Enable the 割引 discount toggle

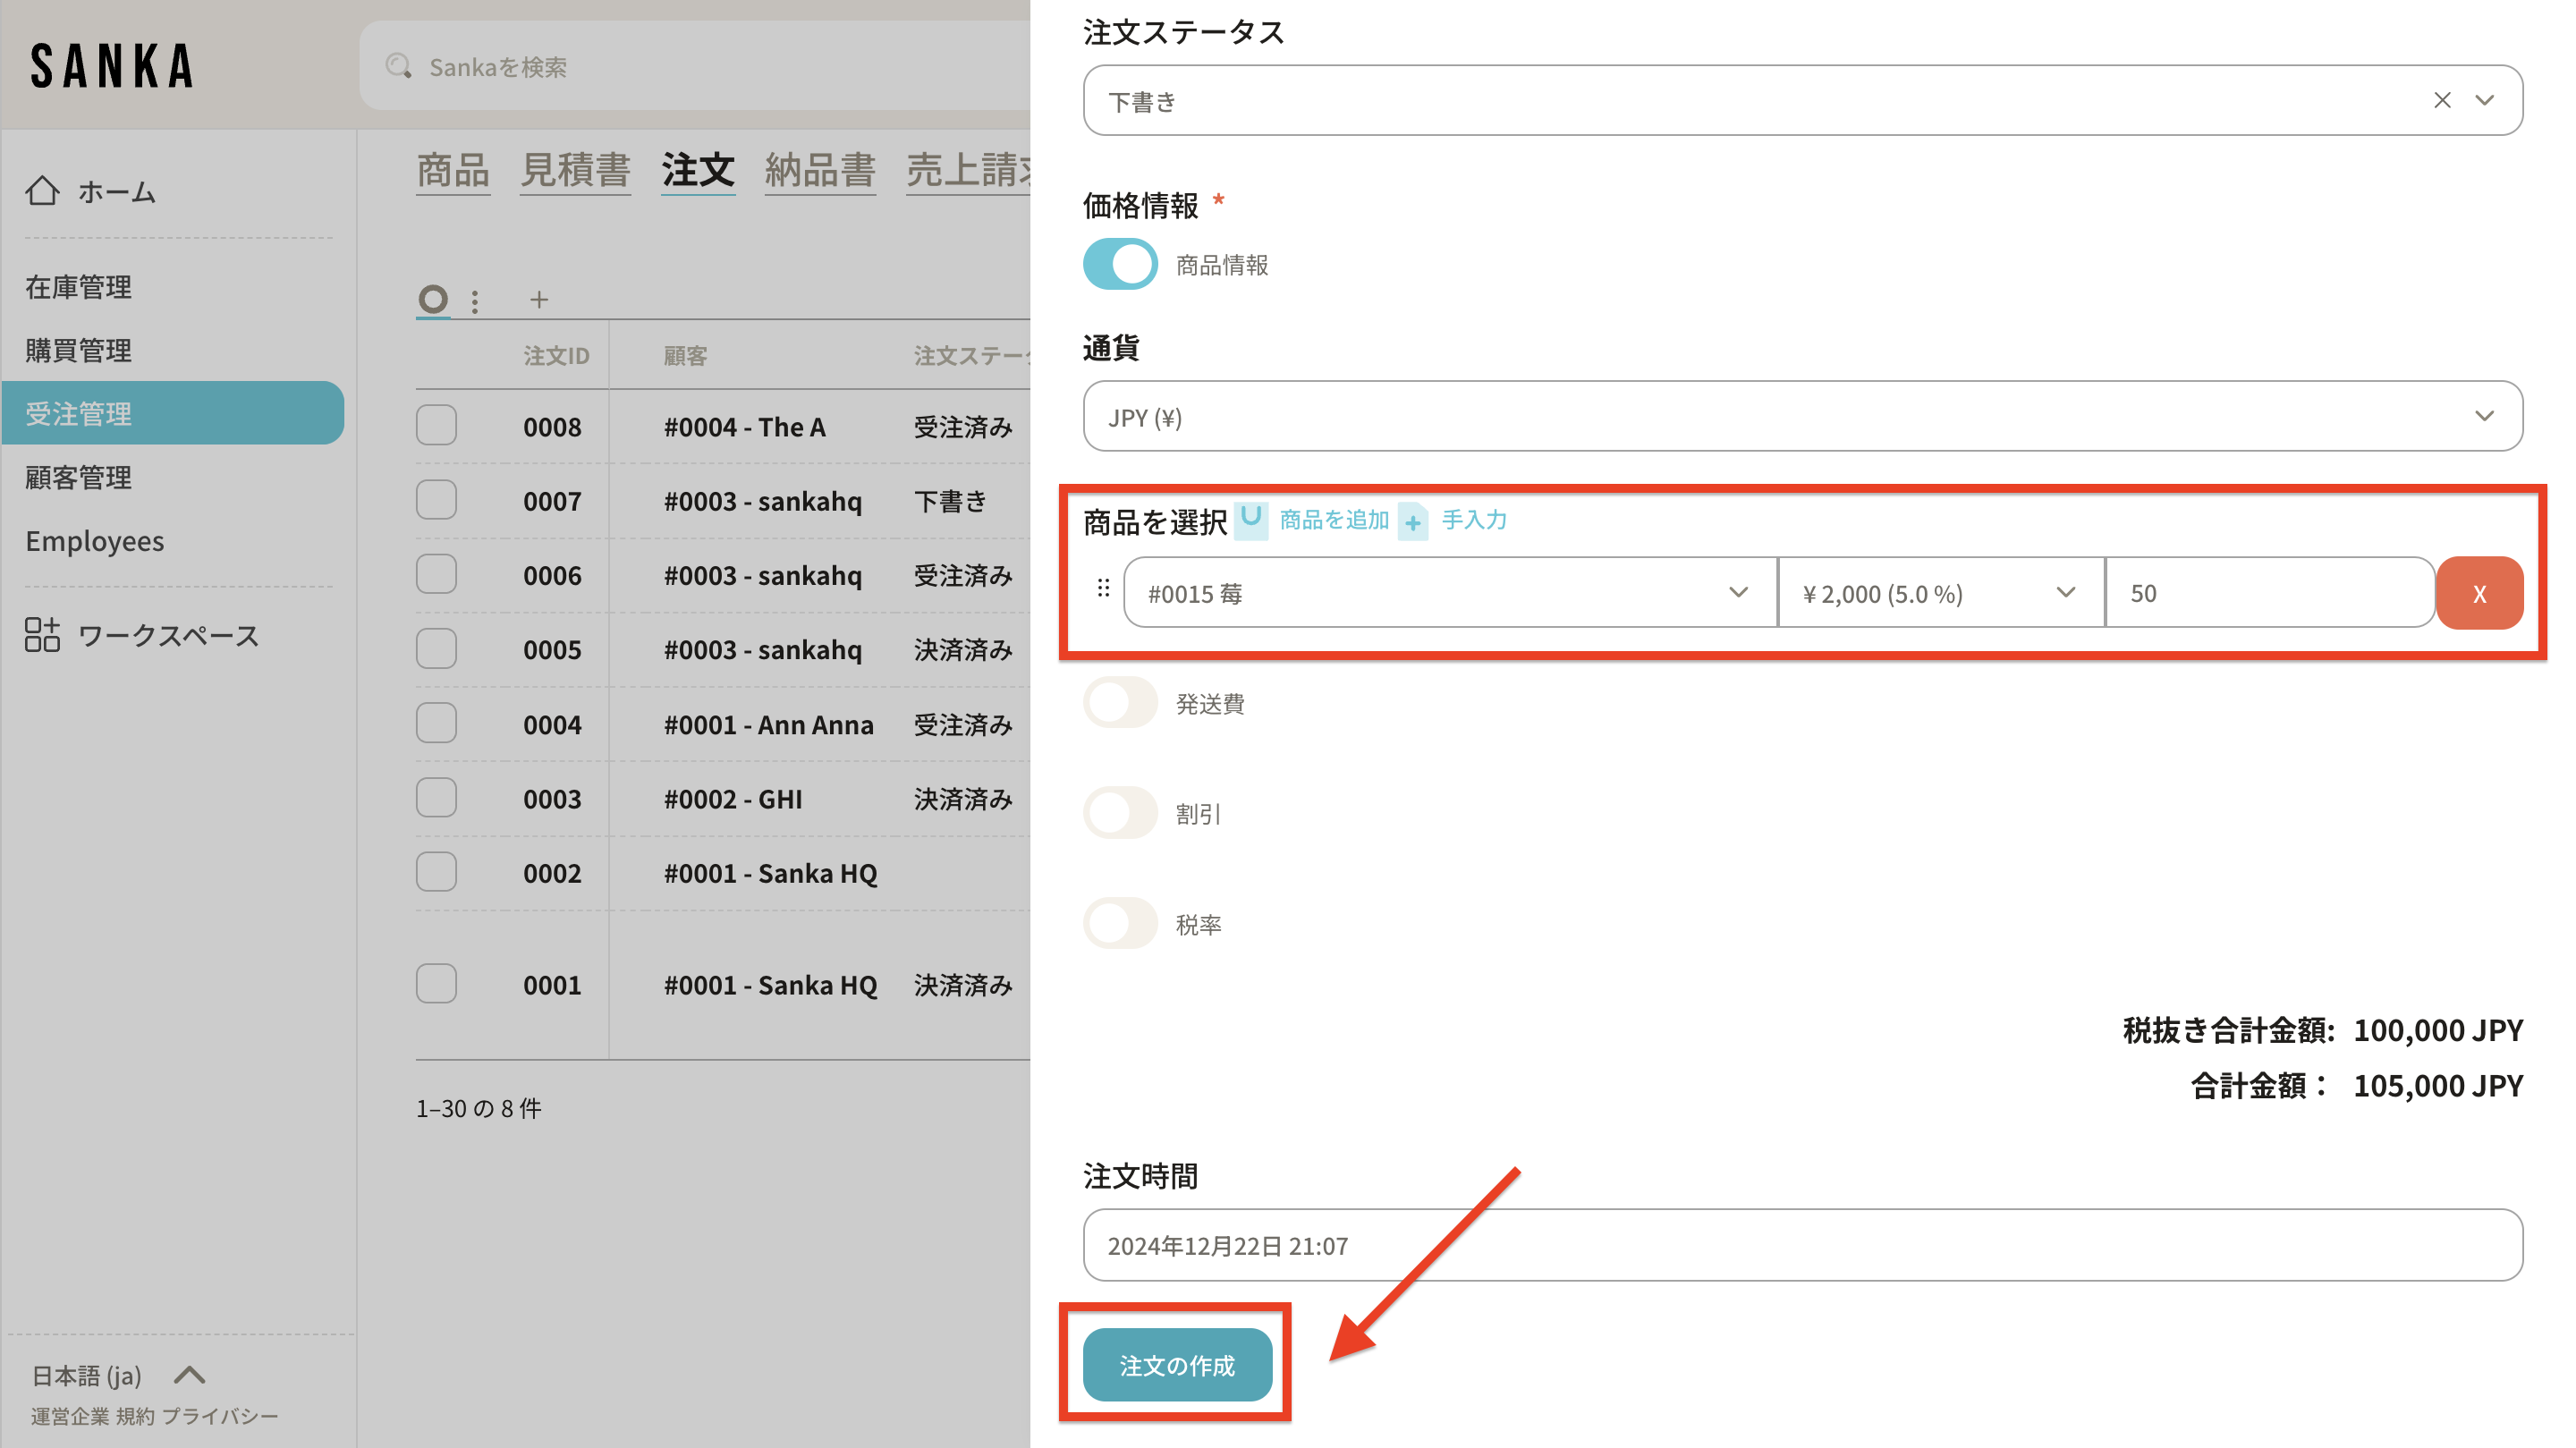coord(1120,813)
